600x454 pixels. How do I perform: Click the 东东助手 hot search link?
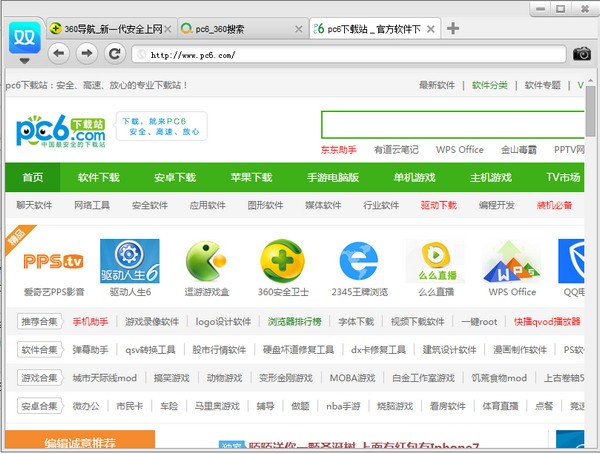[x=339, y=150]
